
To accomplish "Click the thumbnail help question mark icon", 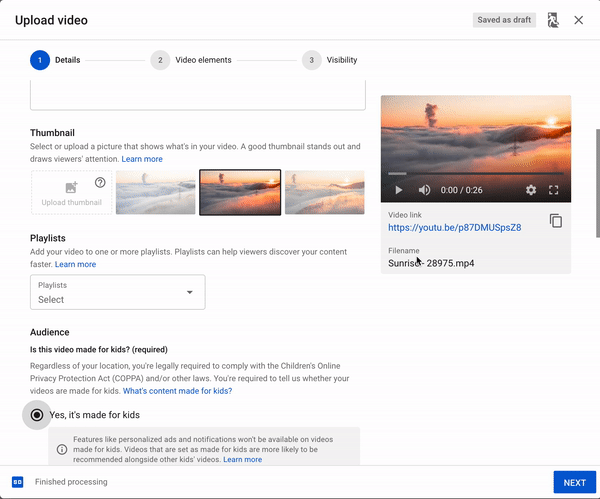I will pos(100,183).
